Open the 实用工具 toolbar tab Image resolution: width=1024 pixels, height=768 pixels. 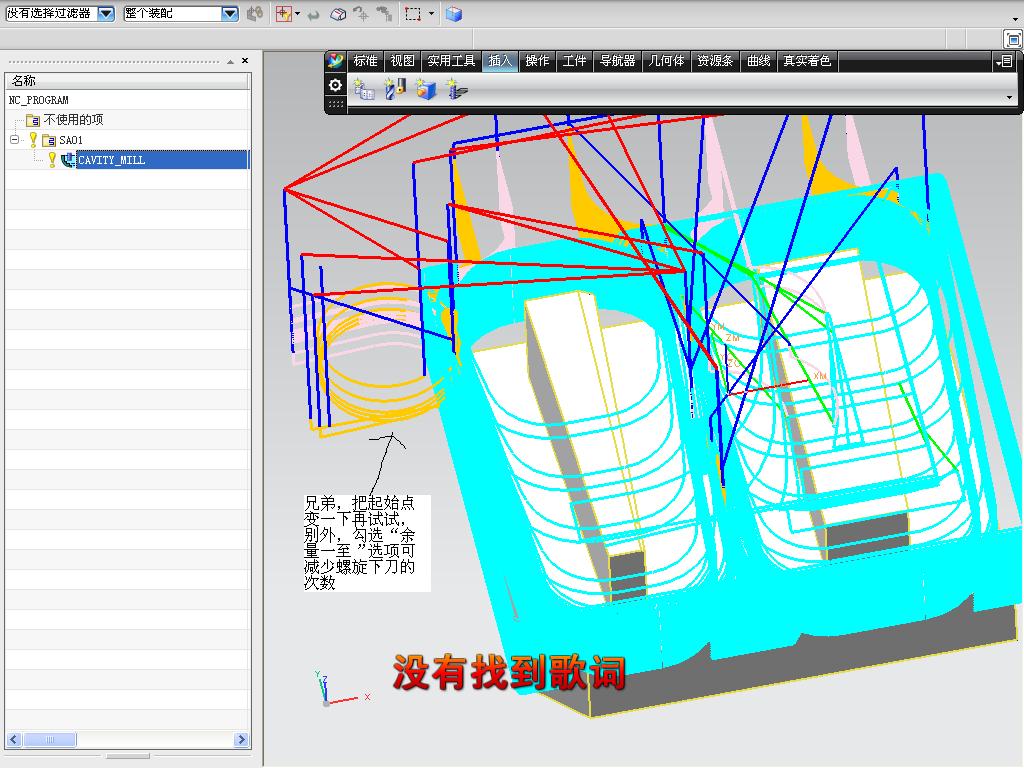click(x=451, y=61)
